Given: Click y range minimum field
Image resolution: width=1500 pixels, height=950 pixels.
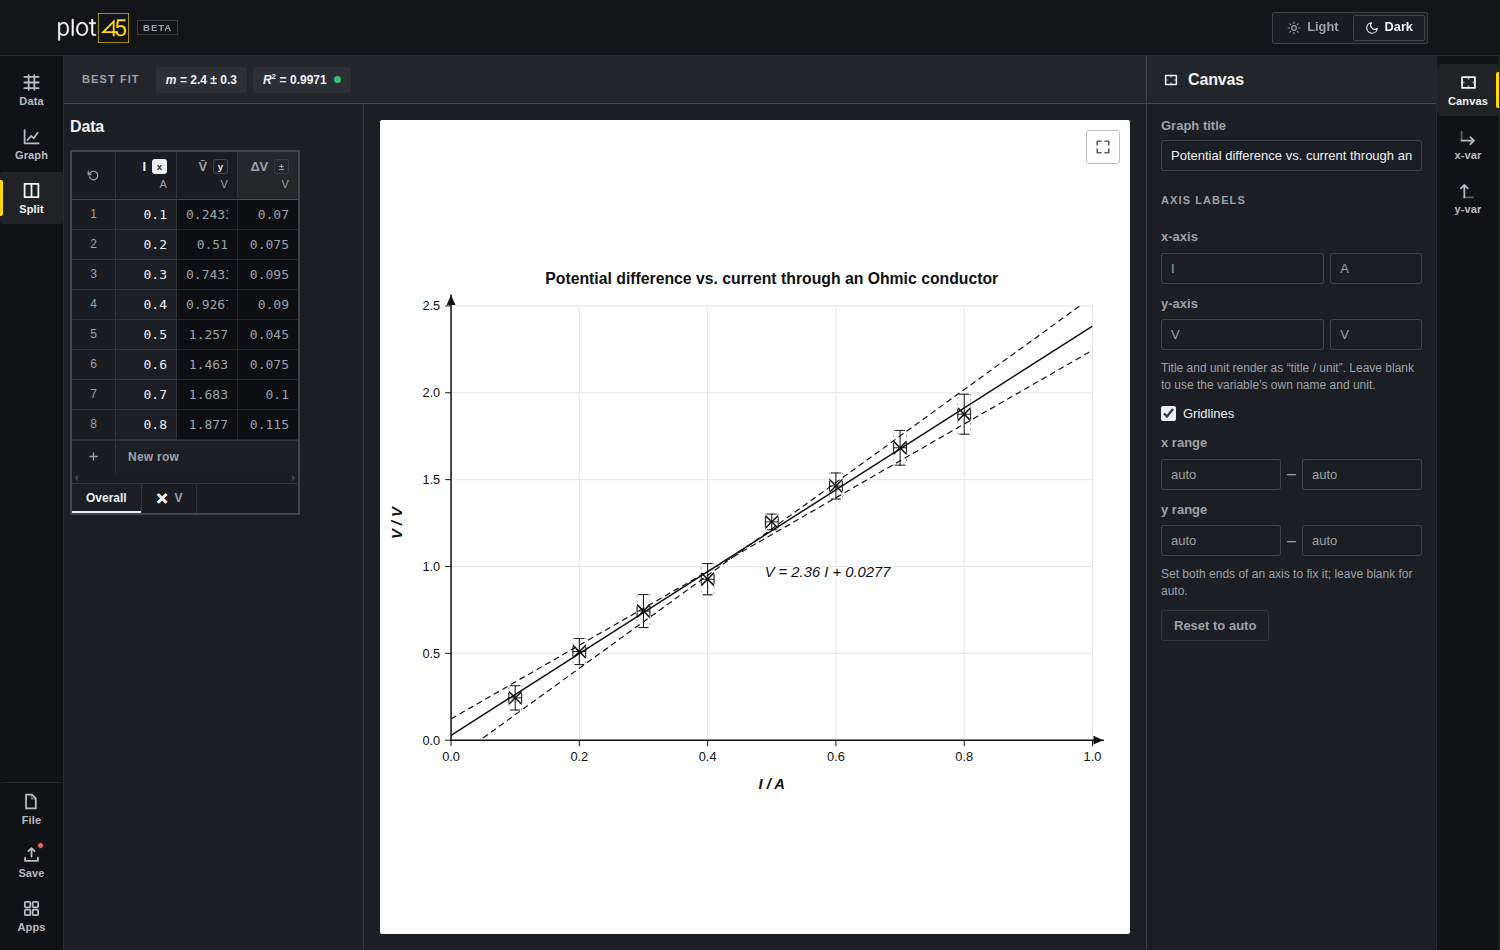Looking at the screenshot, I should click(x=1220, y=541).
